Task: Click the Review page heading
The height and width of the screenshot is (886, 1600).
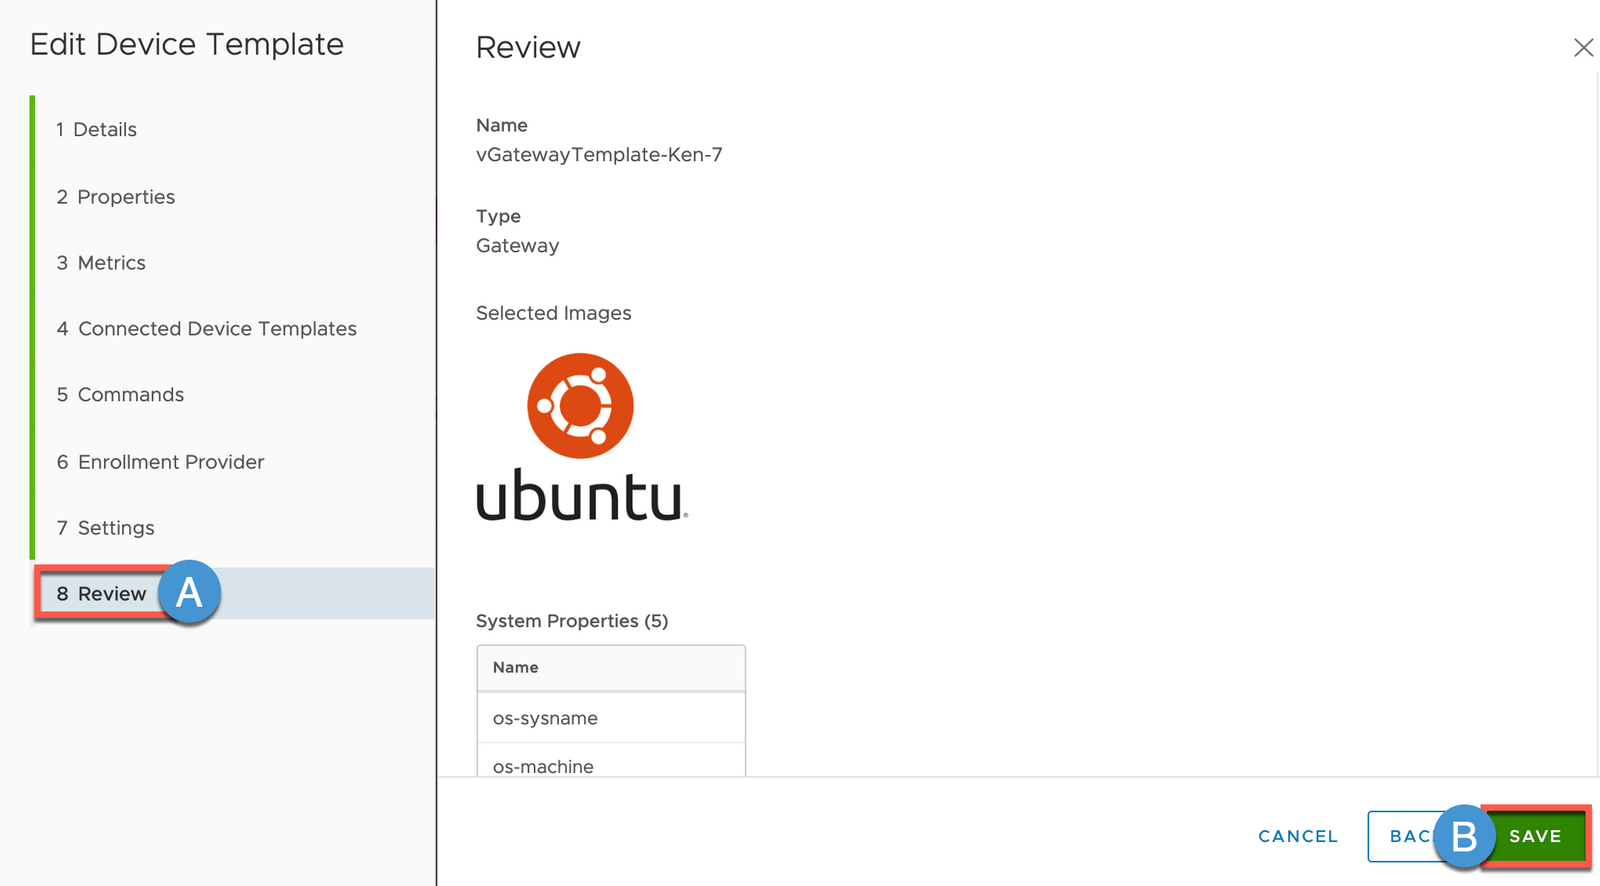Action: pos(528,47)
